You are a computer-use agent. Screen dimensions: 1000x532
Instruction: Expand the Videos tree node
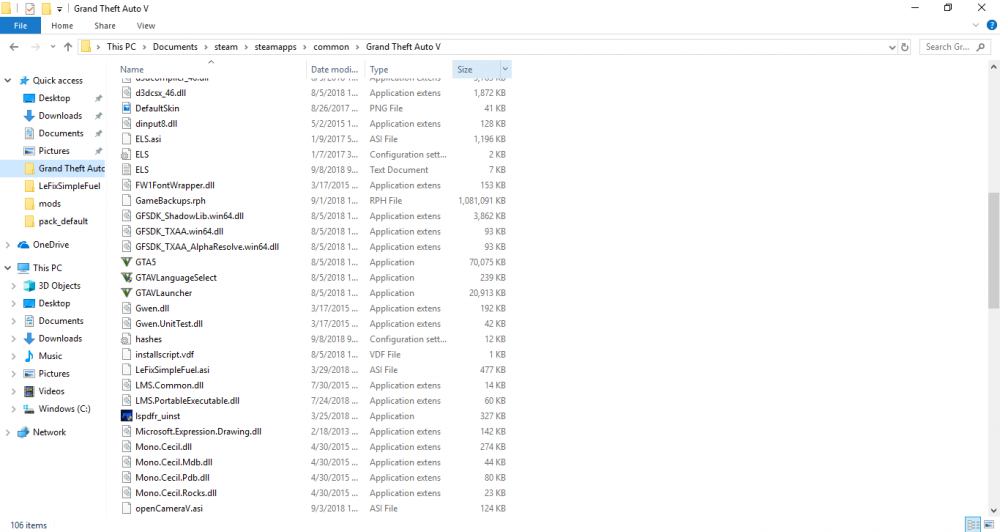13,391
